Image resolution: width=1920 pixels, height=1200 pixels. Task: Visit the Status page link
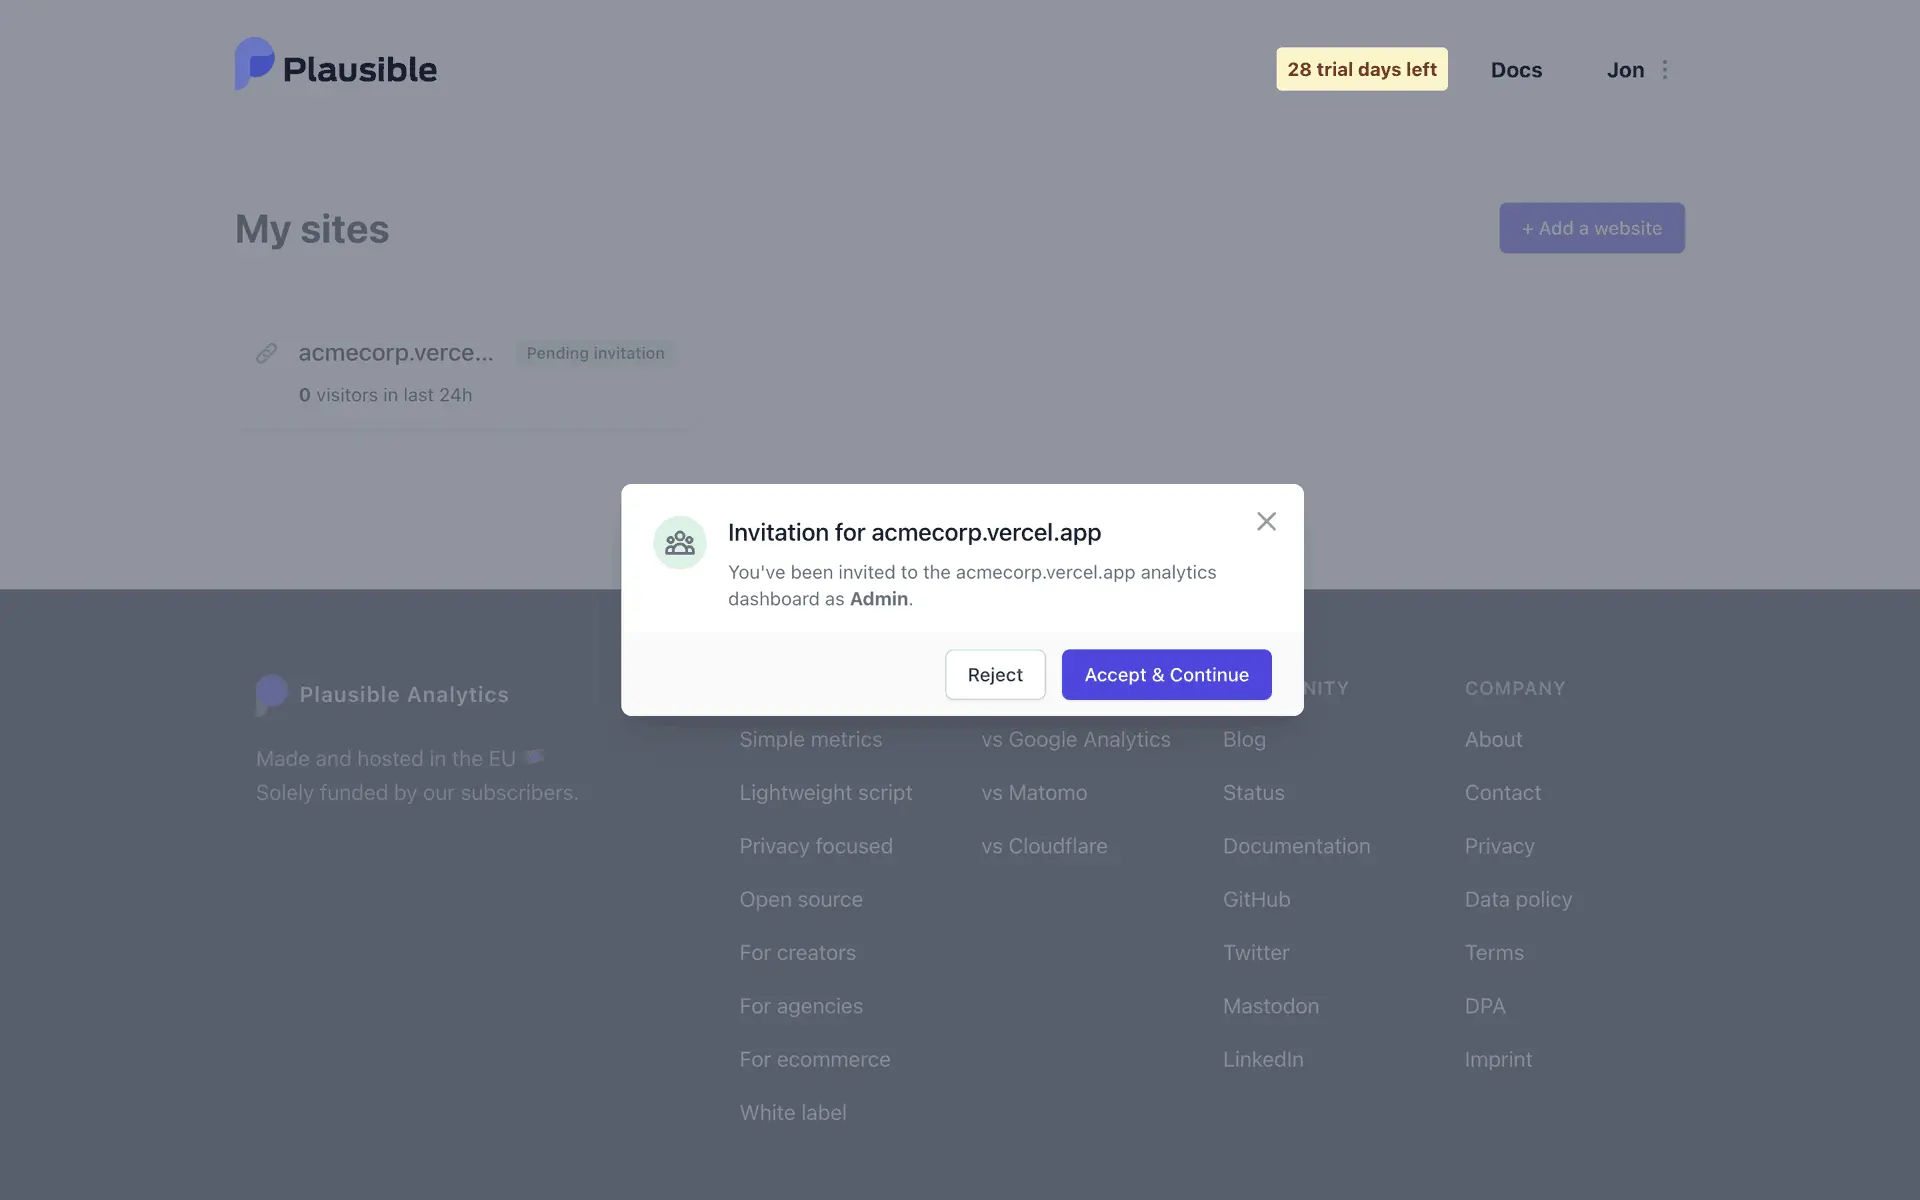pos(1253,792)
